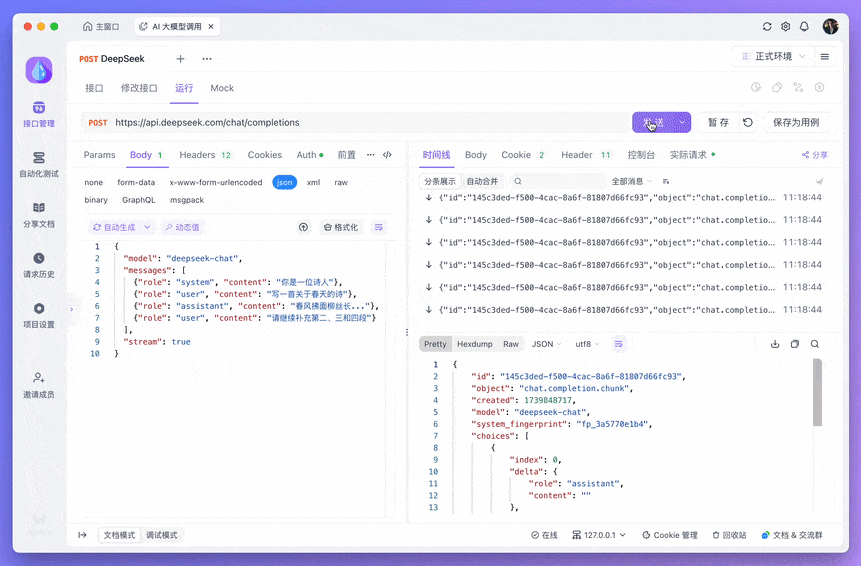
Task: Open the JSON format dropdown
Action: pos(546,344)
